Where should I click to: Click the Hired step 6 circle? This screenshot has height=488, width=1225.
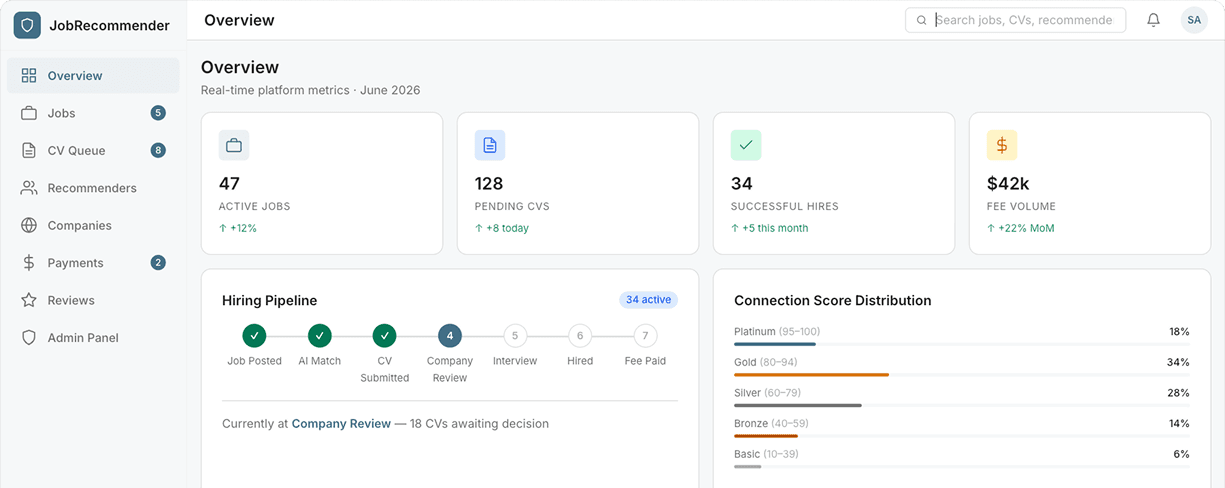(x=580, y=336)
